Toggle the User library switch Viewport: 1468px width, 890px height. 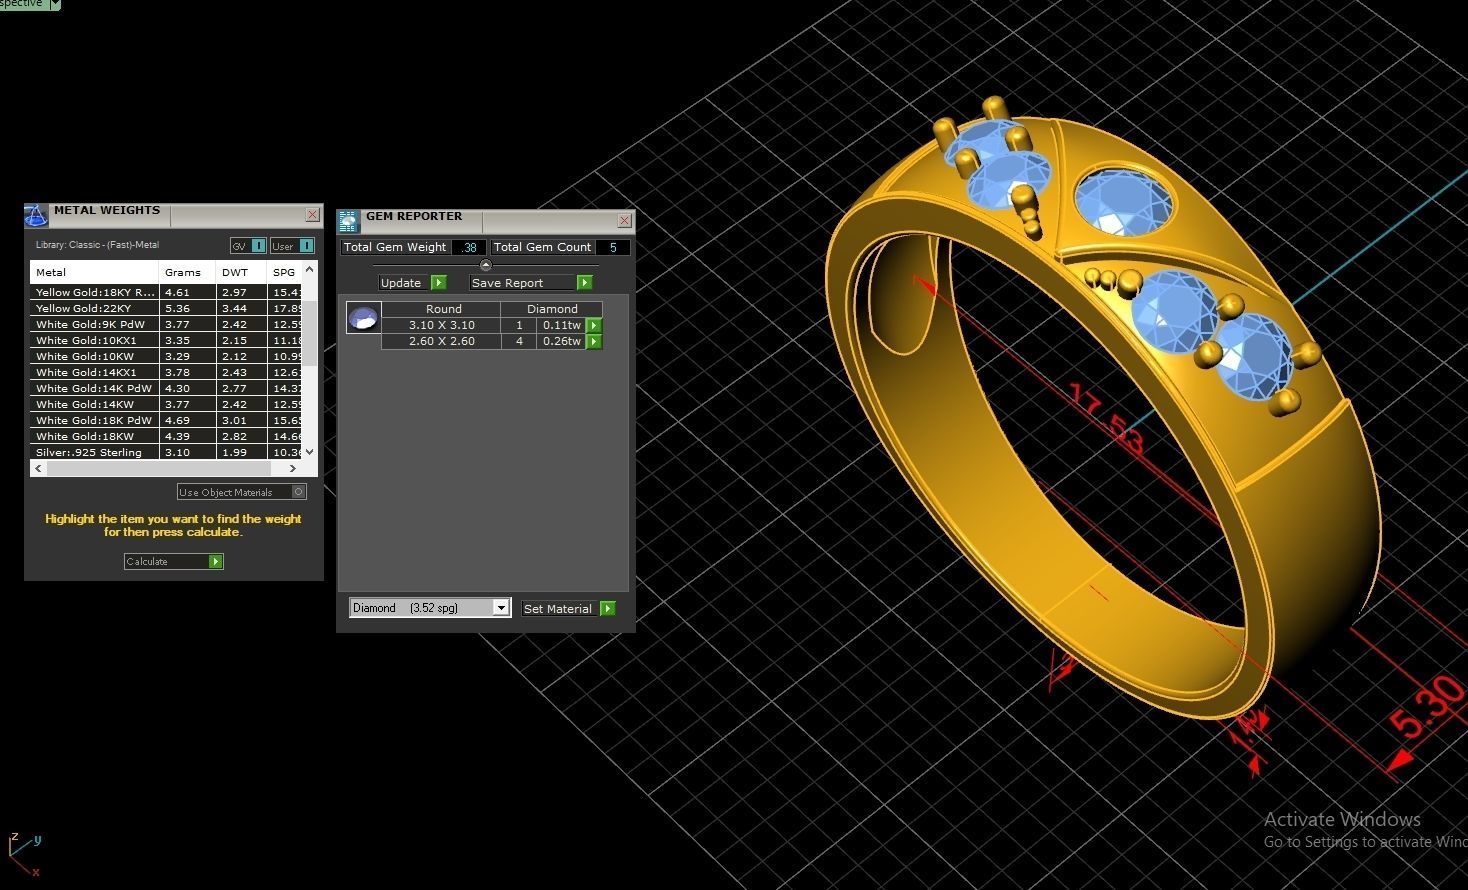click(x=292, y=246)
